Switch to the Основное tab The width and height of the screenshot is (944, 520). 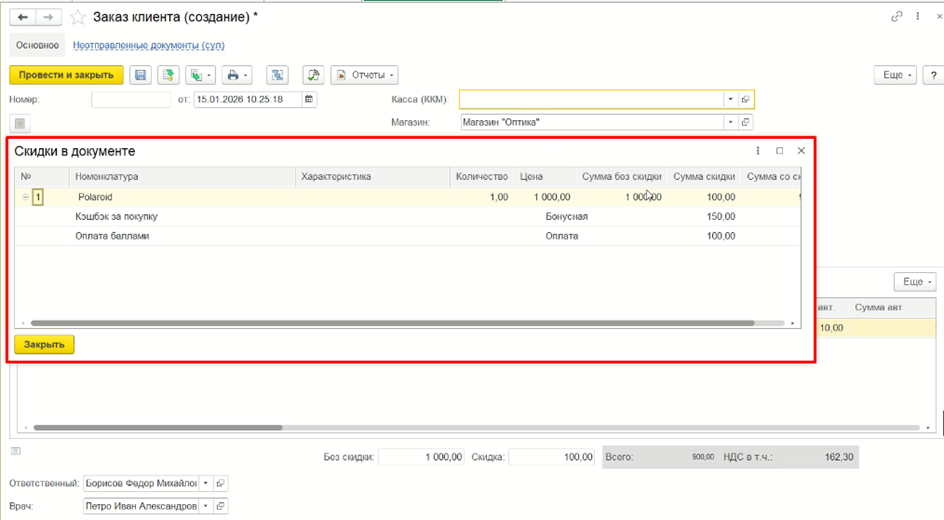tap(37, 45)
